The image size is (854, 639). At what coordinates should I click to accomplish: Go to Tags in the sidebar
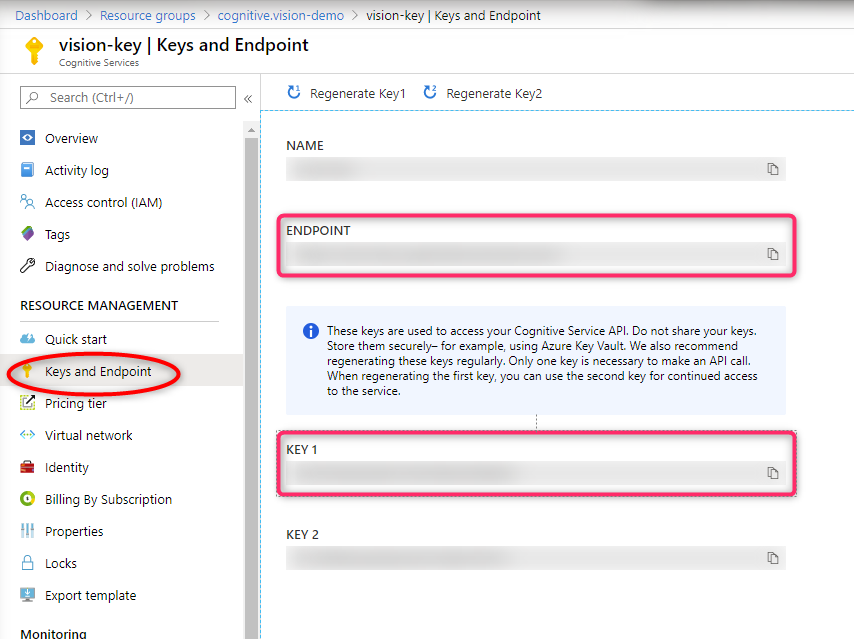tap(57, 235)
